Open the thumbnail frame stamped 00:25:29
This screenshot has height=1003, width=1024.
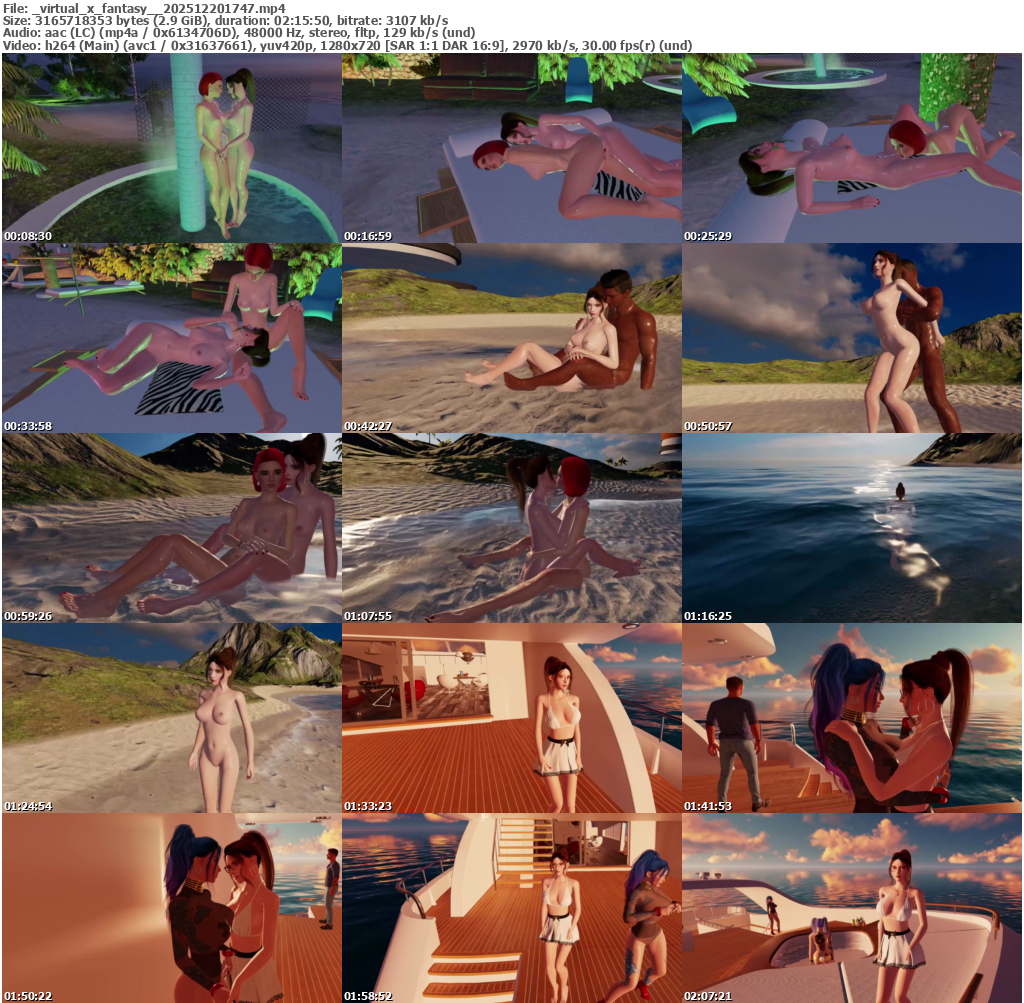[852, 148]
